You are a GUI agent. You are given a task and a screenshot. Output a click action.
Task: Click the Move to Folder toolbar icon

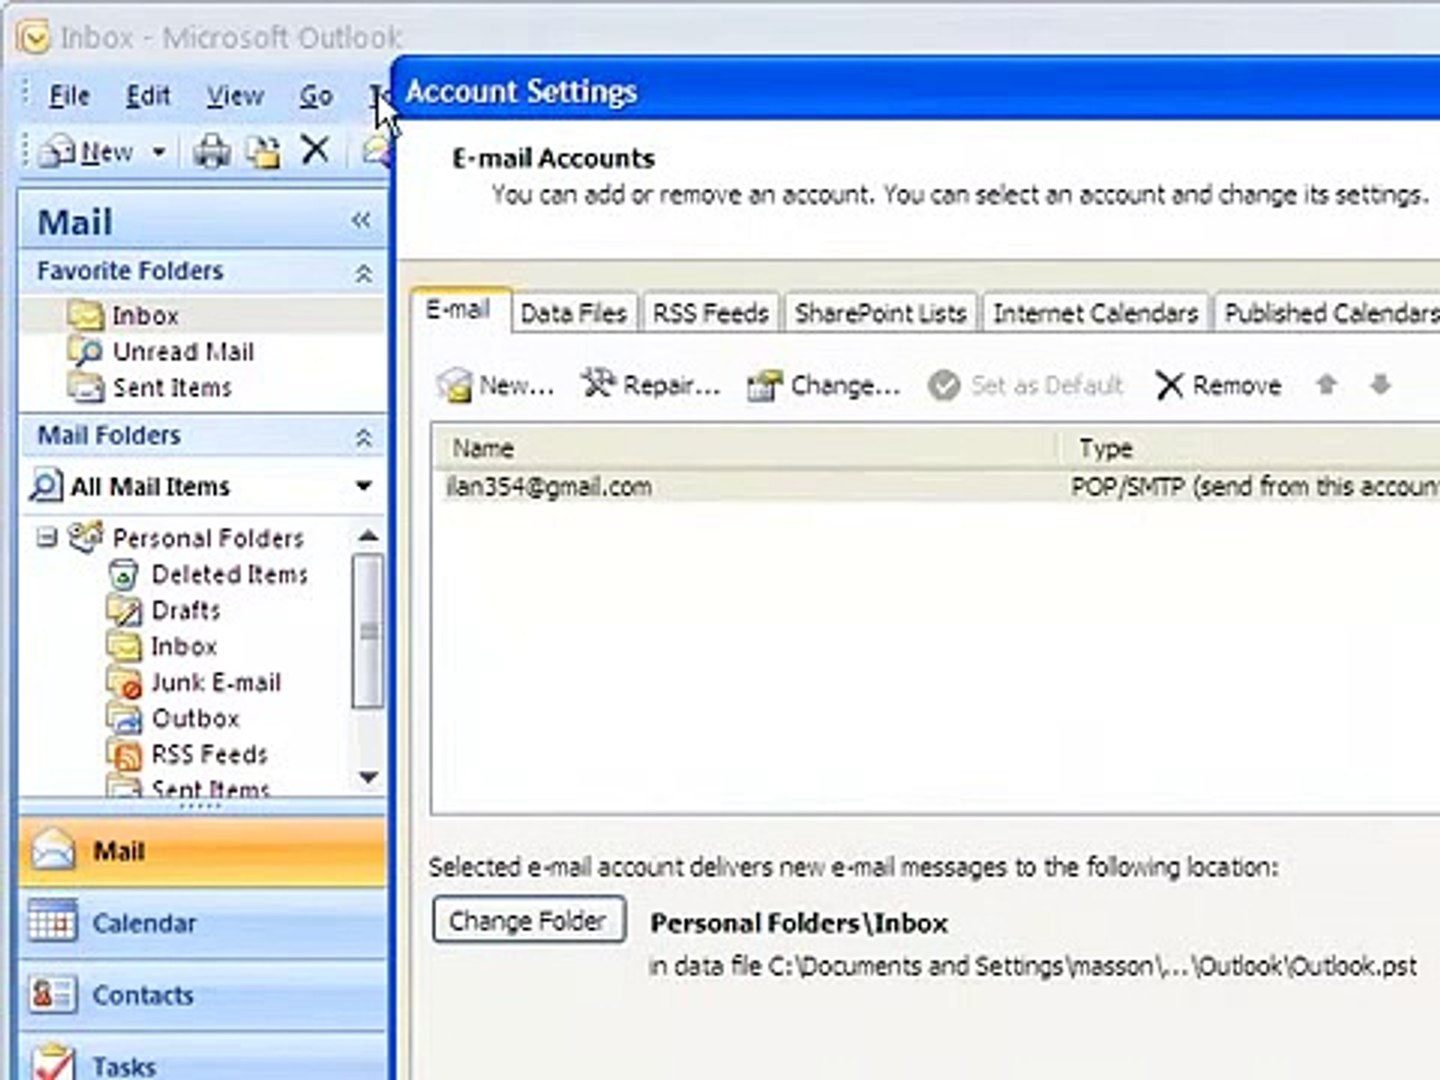point(263,152)
